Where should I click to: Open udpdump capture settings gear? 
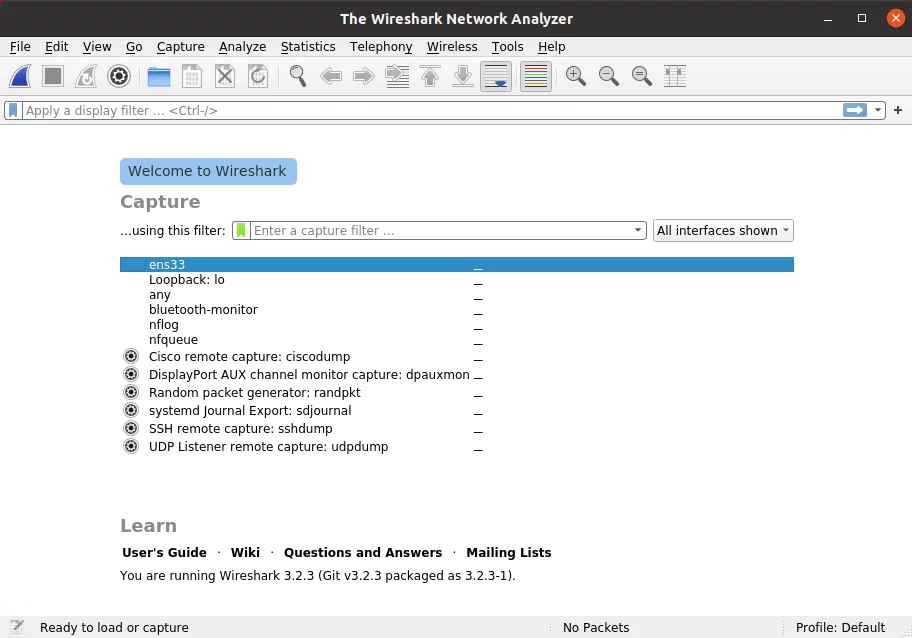131,447
